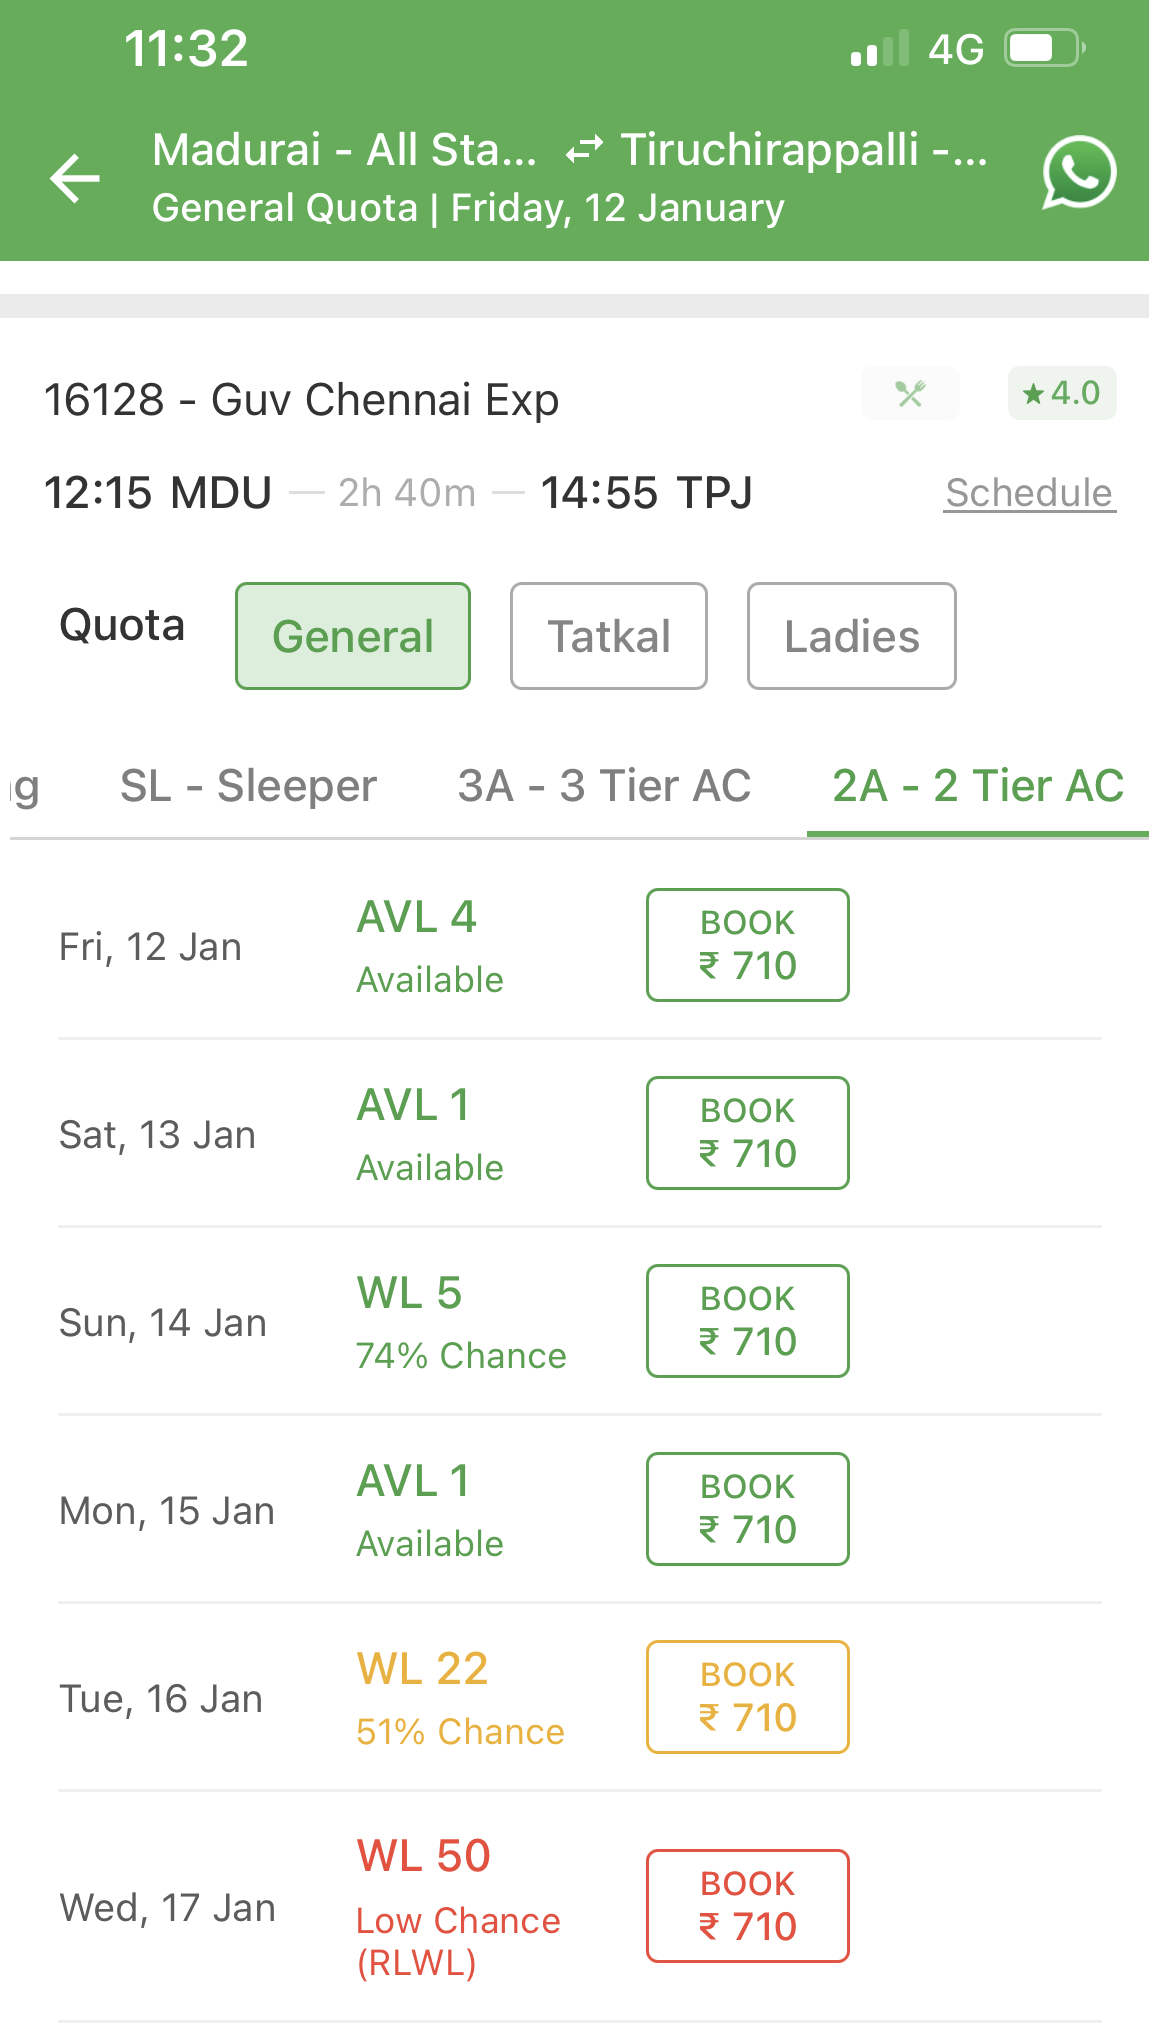Tap the 16128 Guv Chennai Exp train name
1149x2030 pixels.
pyautogui.click(x=301, y=400)
